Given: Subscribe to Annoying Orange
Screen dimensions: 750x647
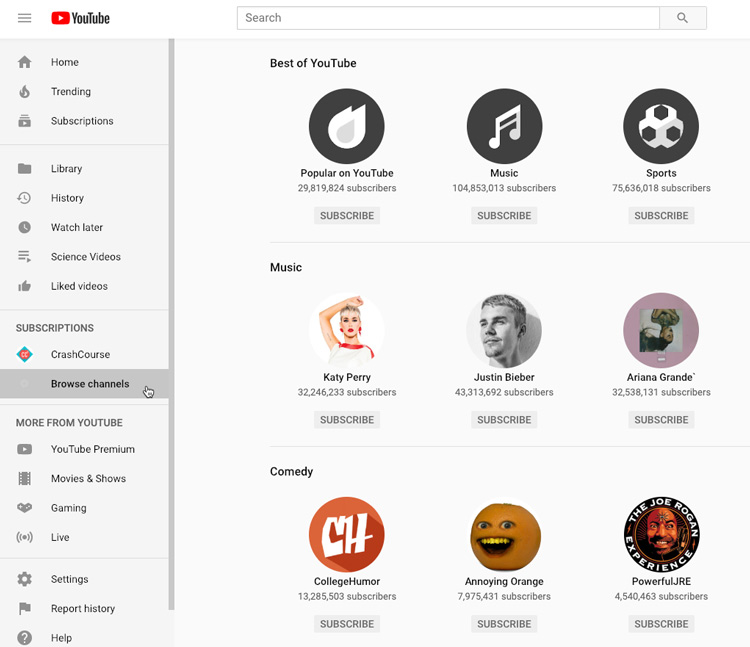Looking at the screenshot, I should pyautogui.click(x=504, y=624).
